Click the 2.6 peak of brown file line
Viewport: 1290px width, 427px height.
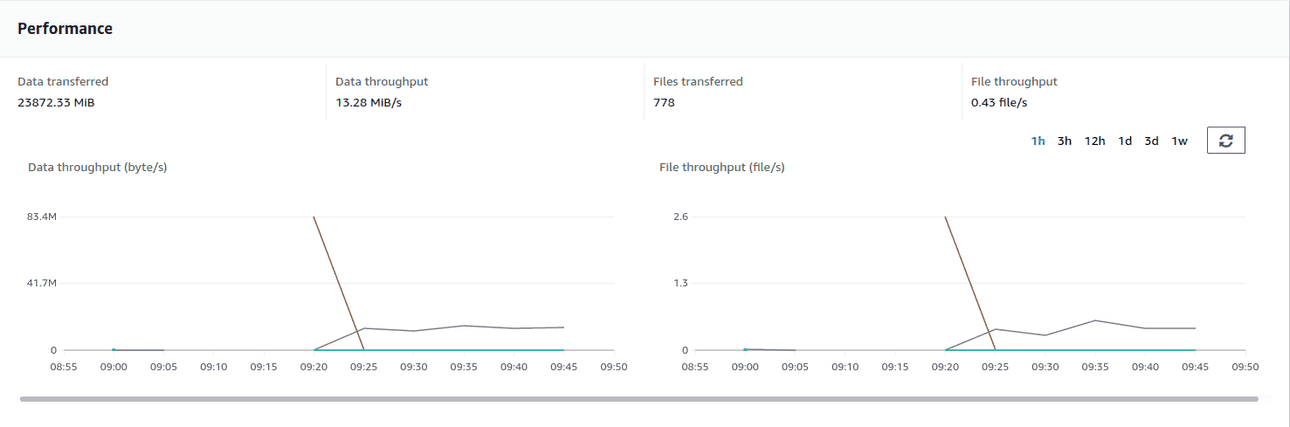coord(945,217)
